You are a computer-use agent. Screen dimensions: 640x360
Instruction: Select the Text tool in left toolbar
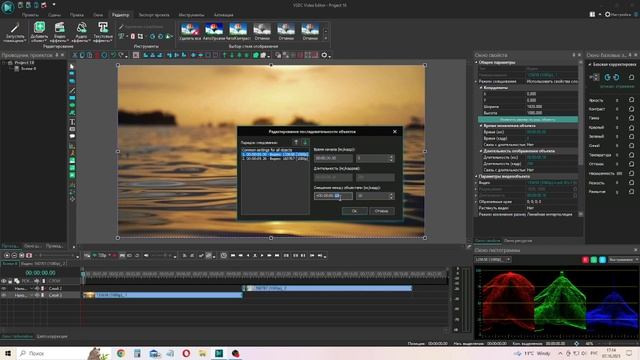point(72,122)
